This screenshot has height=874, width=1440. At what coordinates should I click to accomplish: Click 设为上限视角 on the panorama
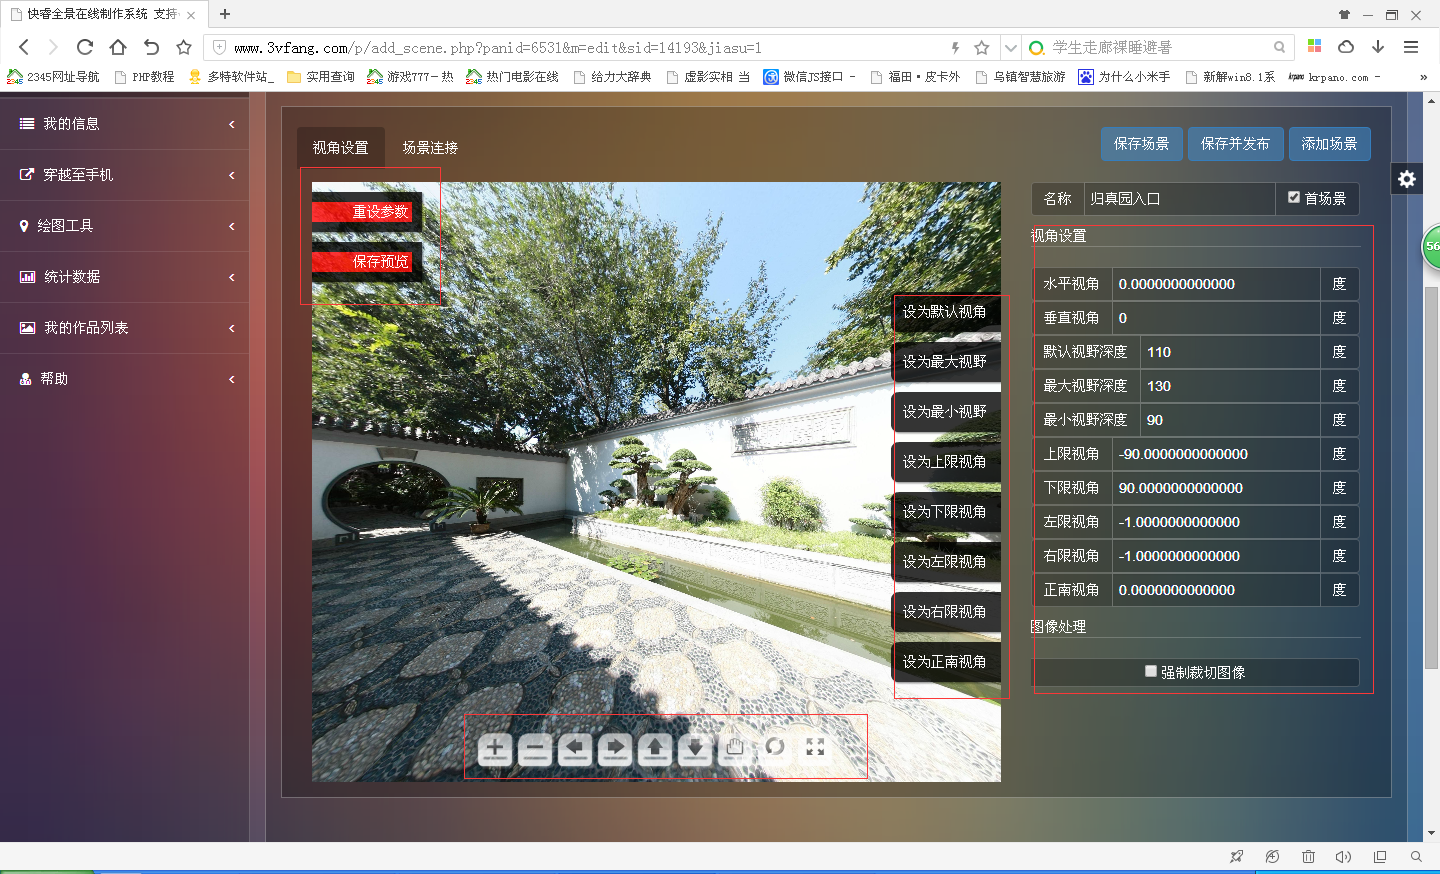pyautogui.click(x=945, y=462)
